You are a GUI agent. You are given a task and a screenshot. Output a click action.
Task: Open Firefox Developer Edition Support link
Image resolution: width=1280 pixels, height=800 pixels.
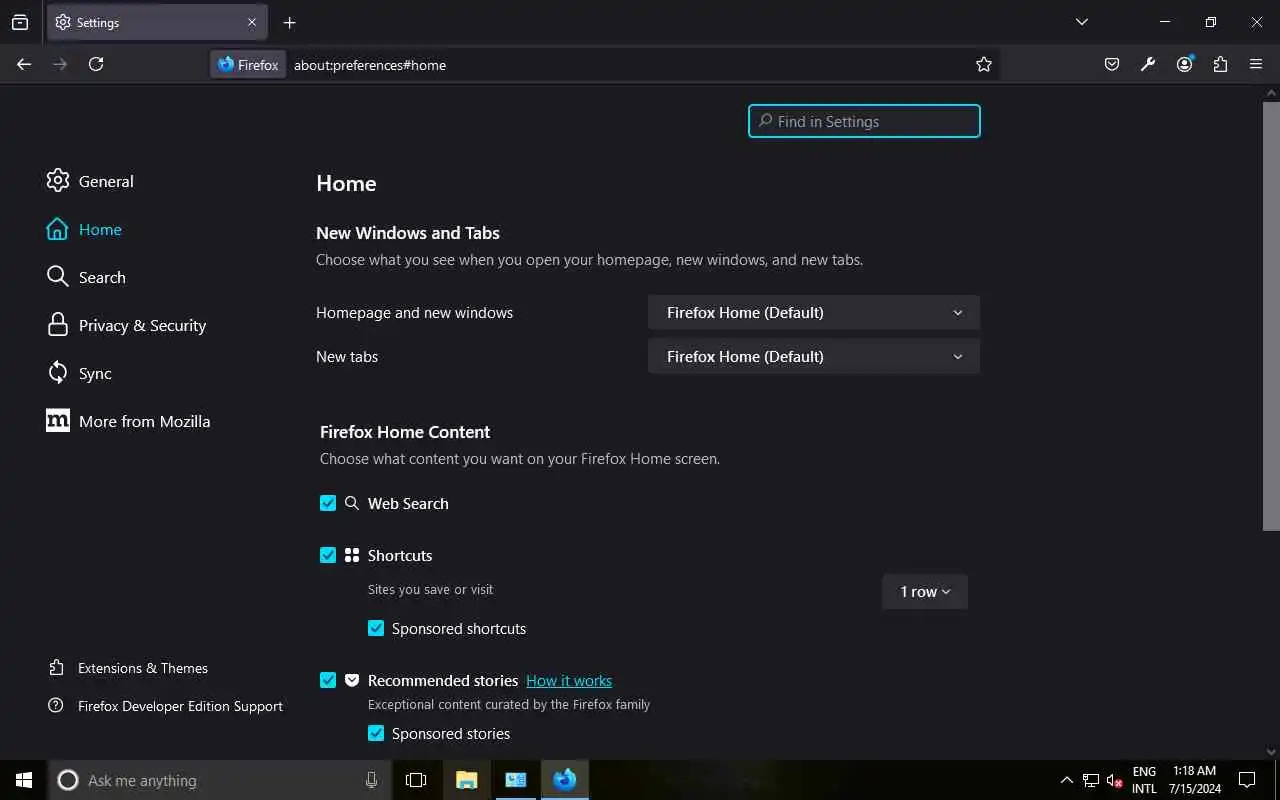(166, 706)
